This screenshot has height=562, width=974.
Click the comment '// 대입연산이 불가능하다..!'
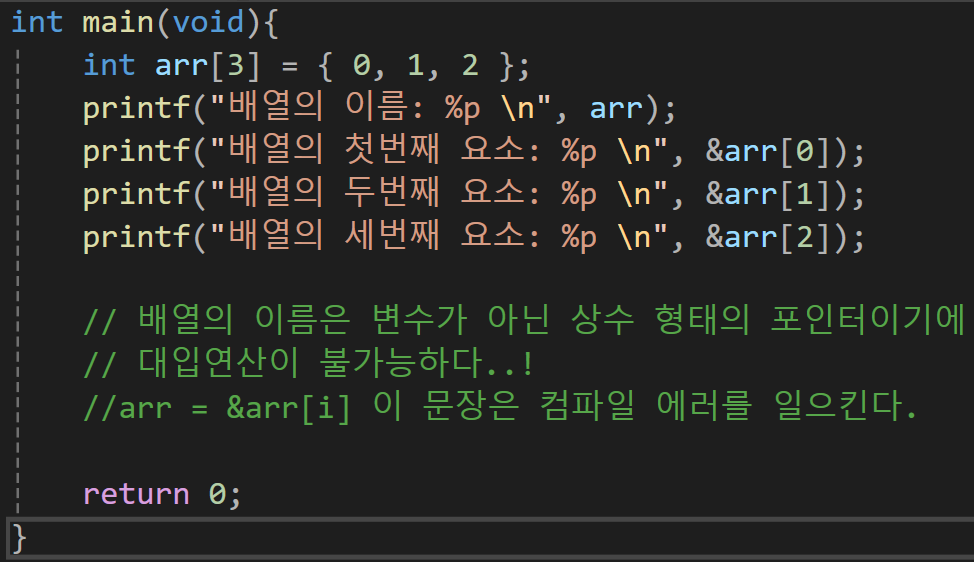[x=308, y=363]
